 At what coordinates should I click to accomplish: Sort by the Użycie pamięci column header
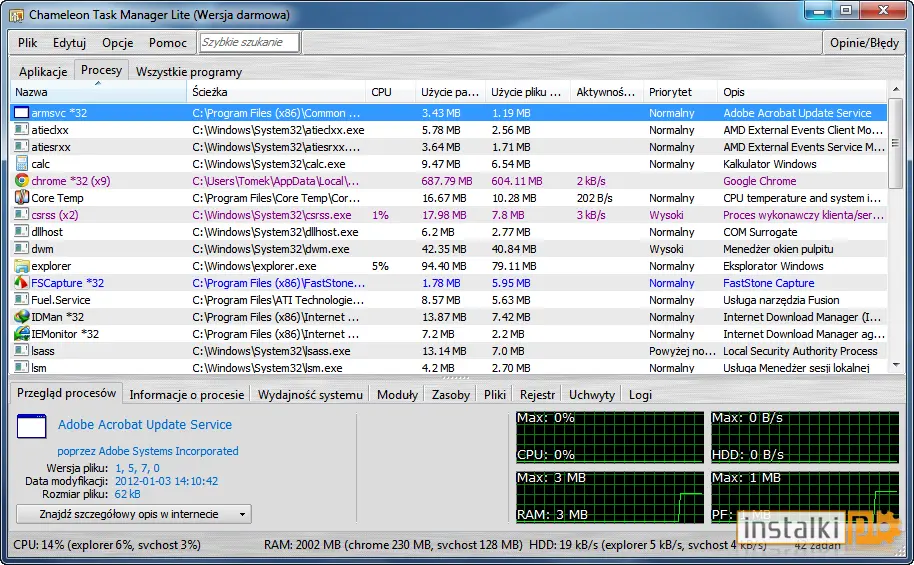(450, 92)
